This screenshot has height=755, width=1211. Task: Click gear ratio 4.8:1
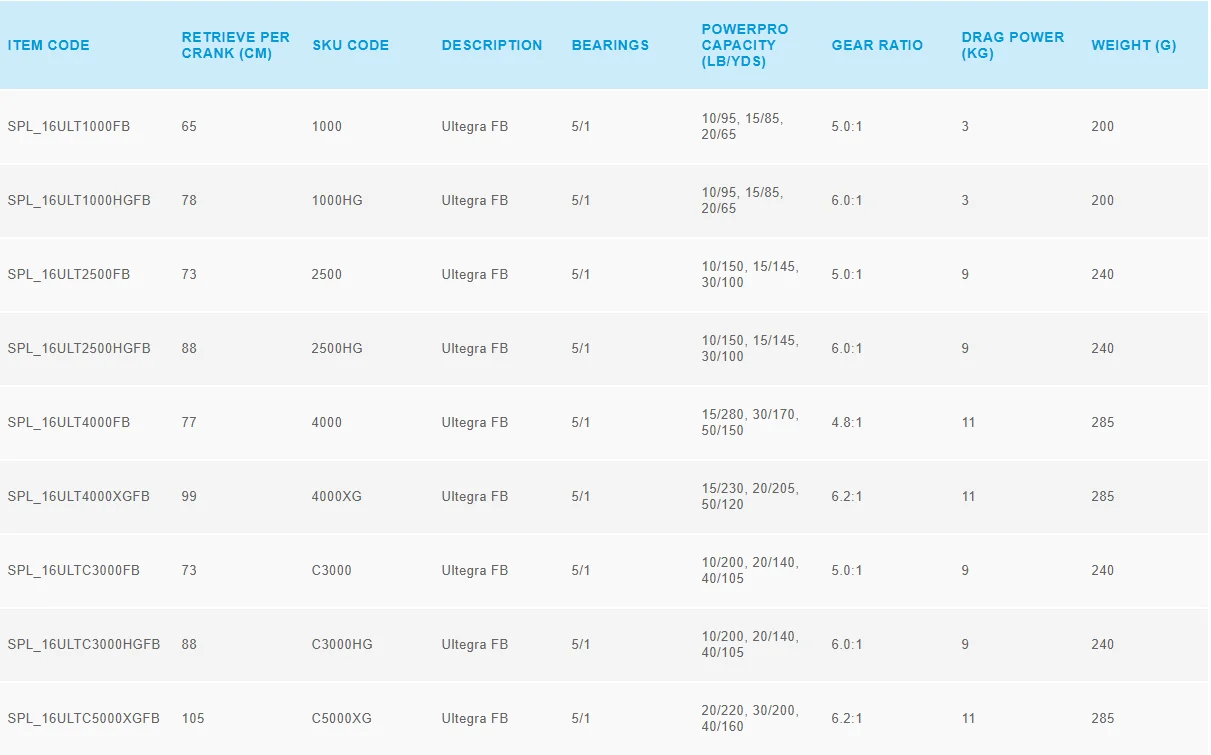pyautogui.click(x=847, y=422)
